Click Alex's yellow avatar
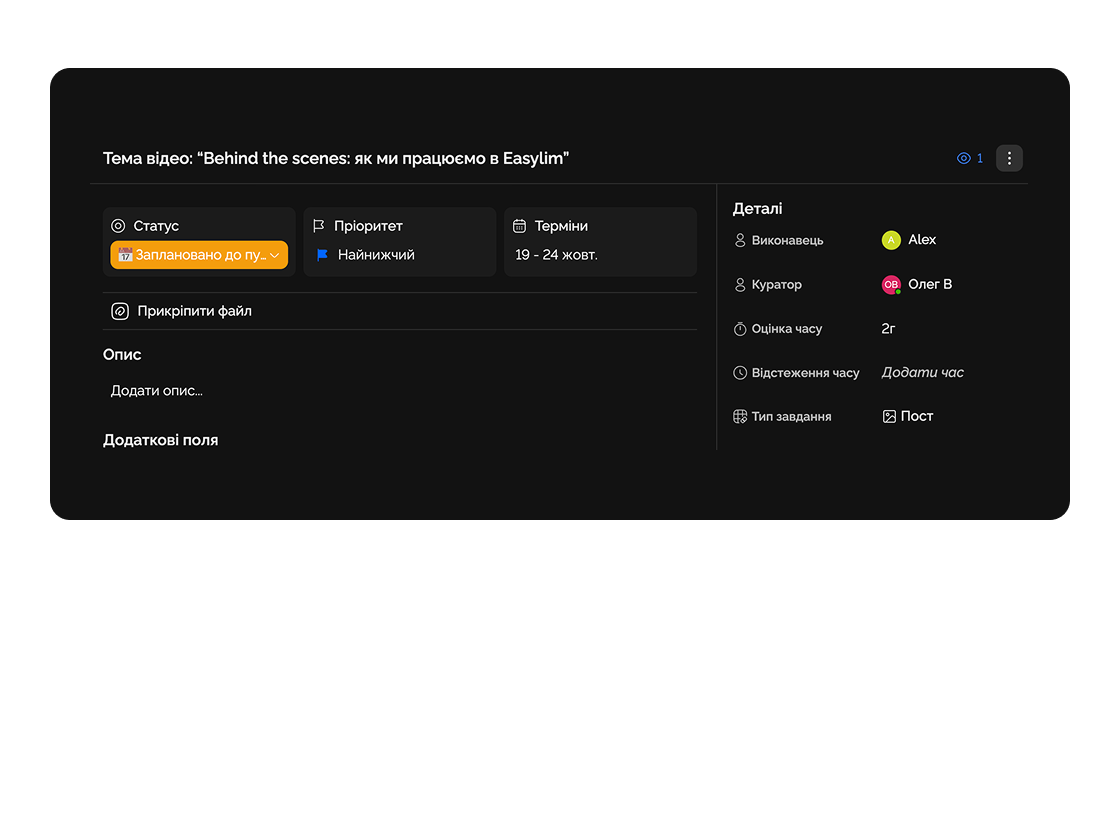1118x838 pixels. click(891, 240)
